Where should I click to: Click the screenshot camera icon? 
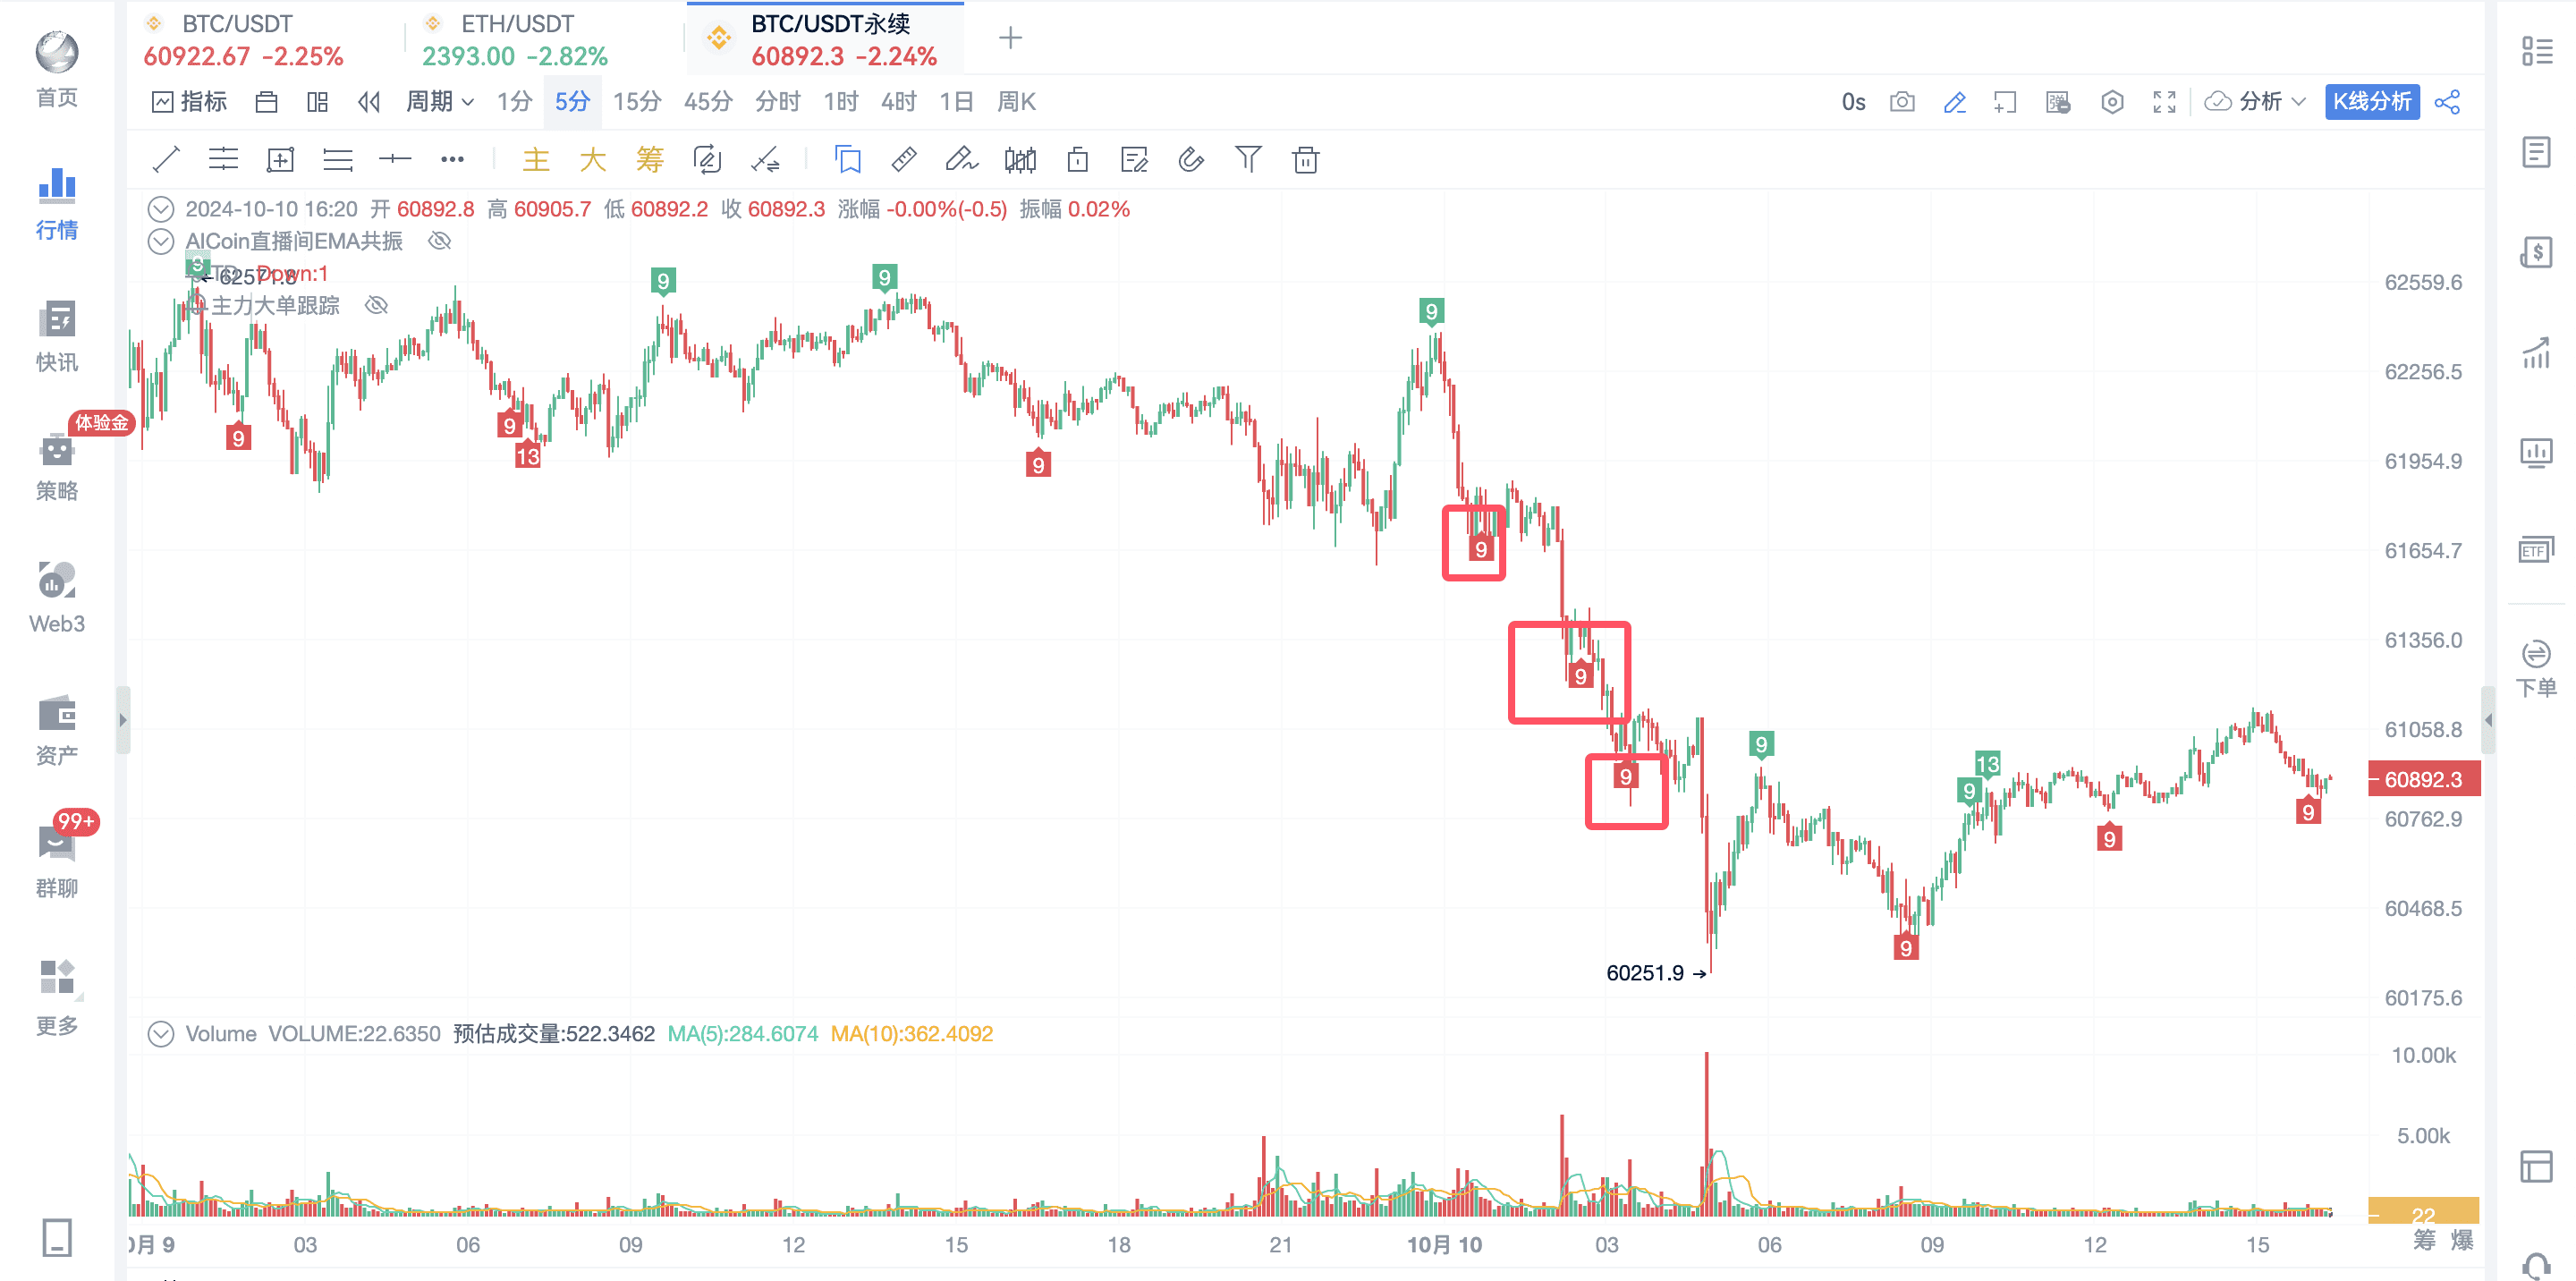[1901, 104]
